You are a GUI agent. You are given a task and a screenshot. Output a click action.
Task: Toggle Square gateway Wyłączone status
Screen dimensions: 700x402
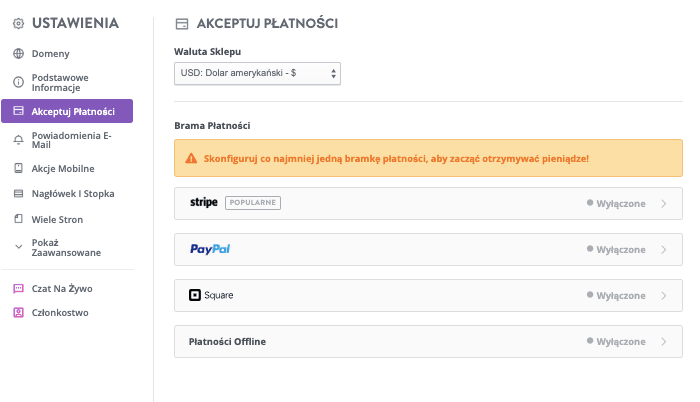click(616, 296)
